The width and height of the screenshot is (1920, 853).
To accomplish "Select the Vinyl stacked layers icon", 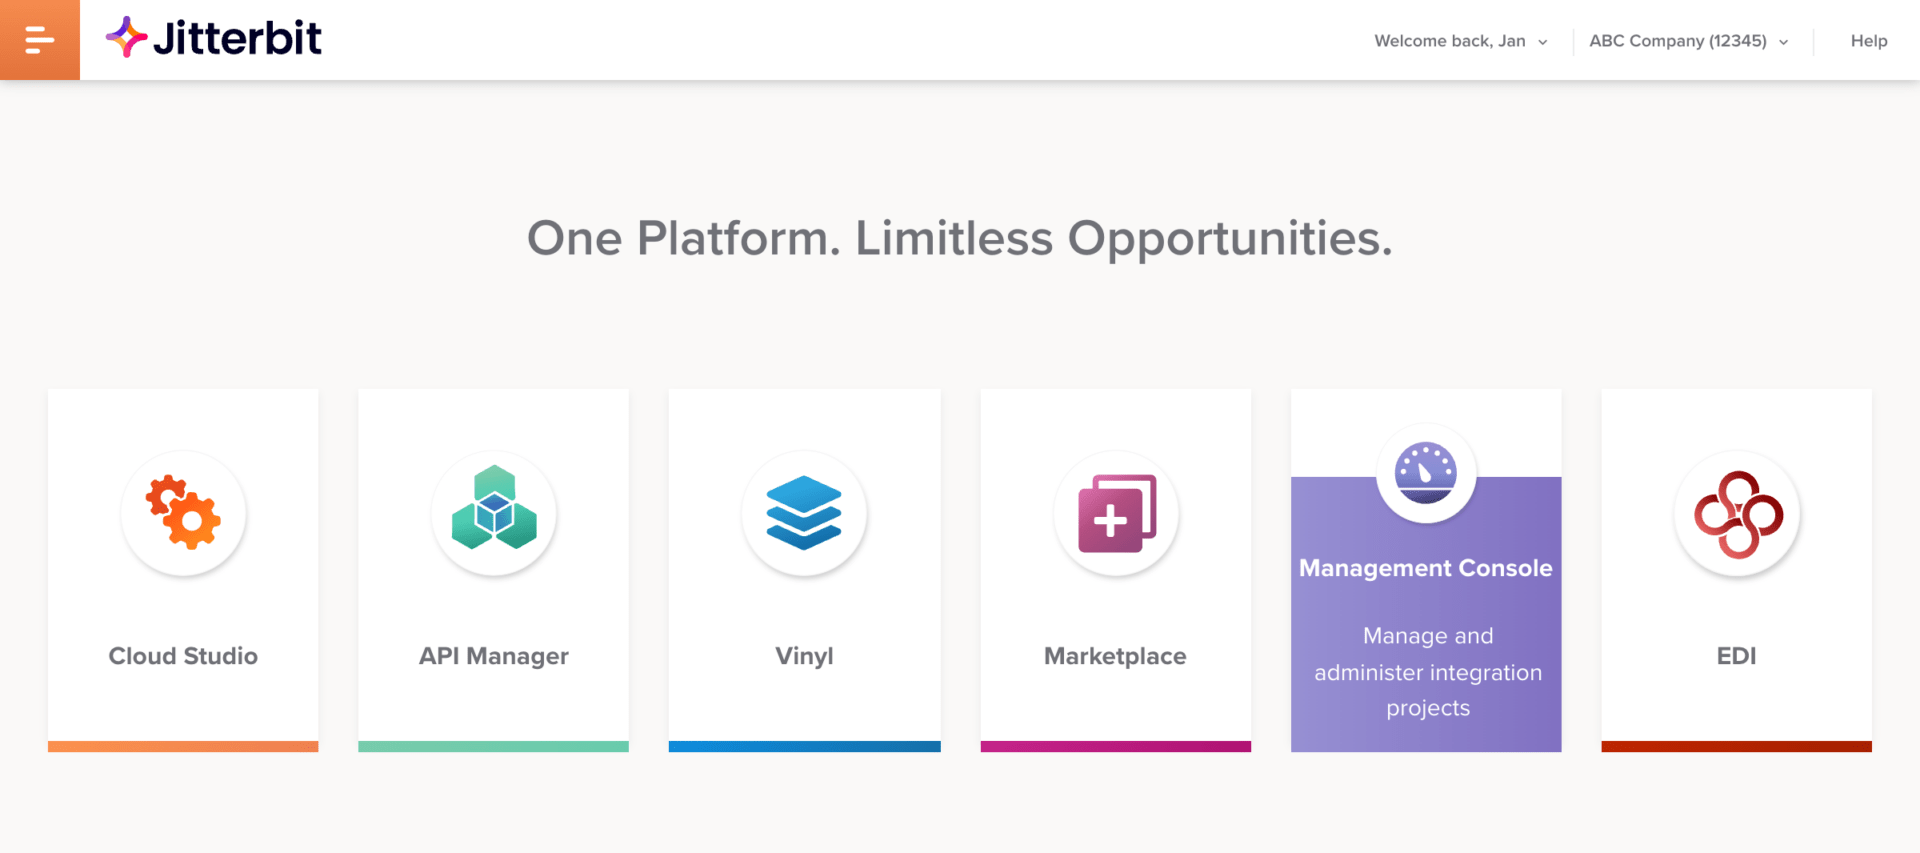I will coord(804,512).
